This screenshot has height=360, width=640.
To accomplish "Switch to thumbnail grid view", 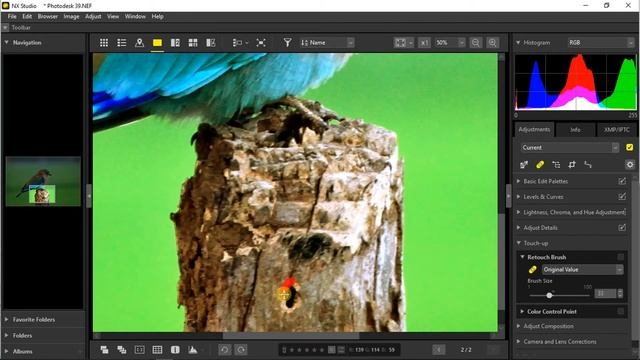I will click(104, 42).
